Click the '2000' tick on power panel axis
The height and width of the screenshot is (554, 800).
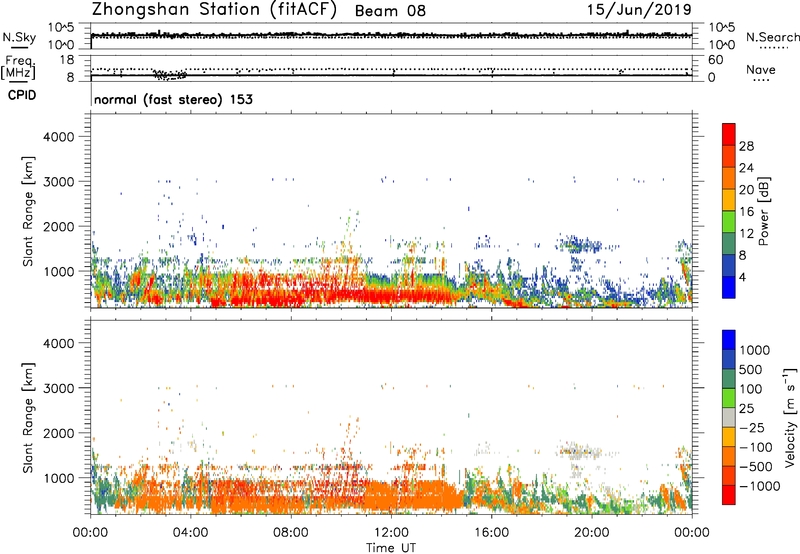(59, 226)
